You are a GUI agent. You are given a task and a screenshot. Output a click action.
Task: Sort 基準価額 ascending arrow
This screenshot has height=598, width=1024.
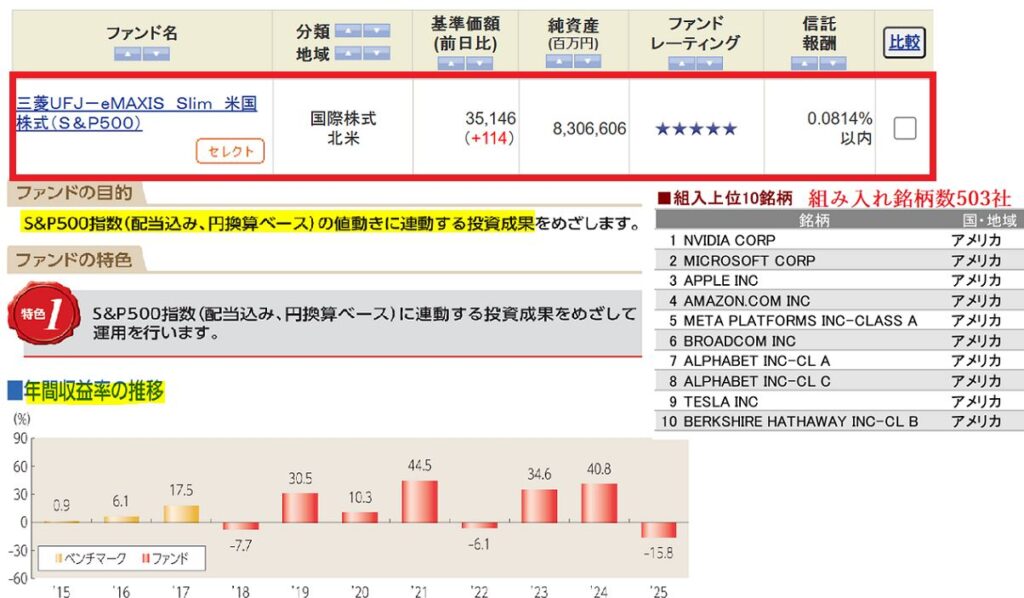pyautogui.click(x=451, y=63)
